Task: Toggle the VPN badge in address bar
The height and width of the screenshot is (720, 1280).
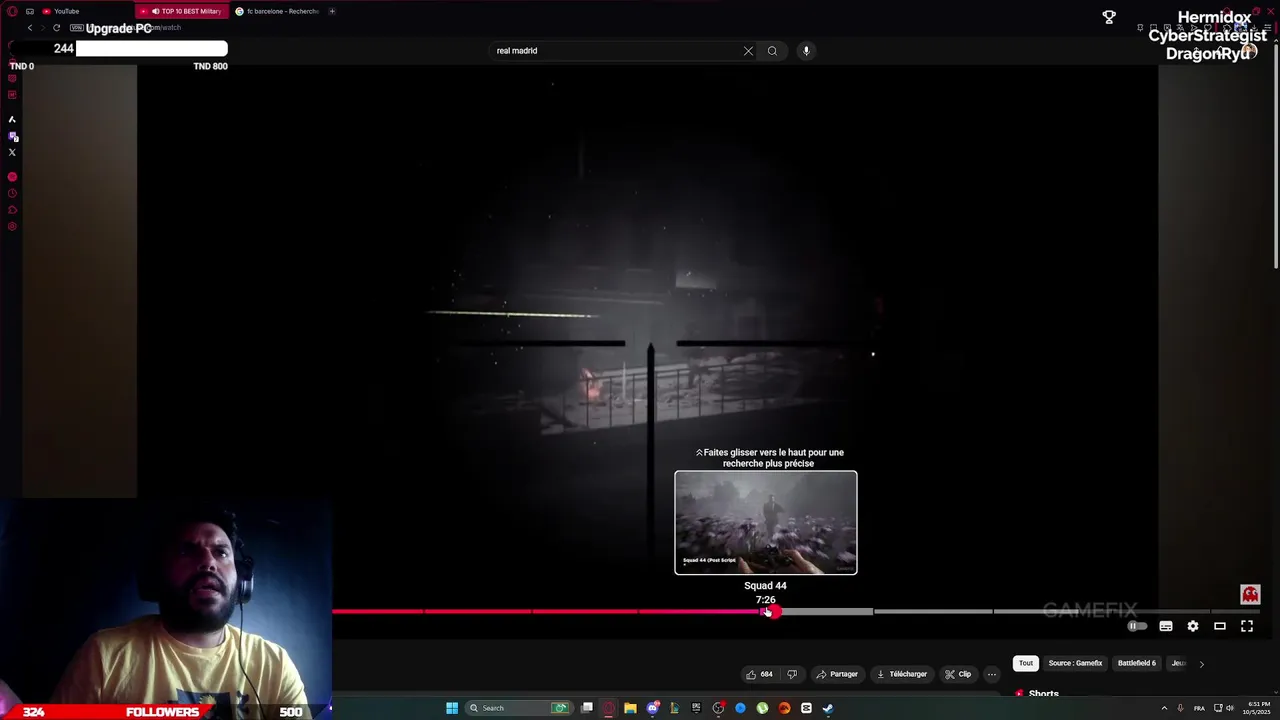Action: tap(76, 28)
